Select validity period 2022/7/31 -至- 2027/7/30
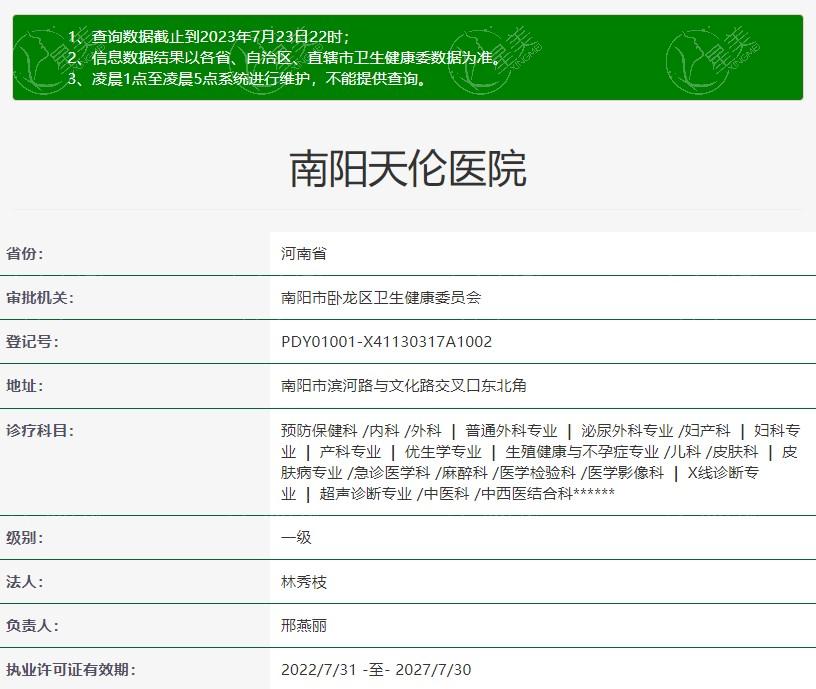Screen dimensions: 816x689 [x=376, y=670]
